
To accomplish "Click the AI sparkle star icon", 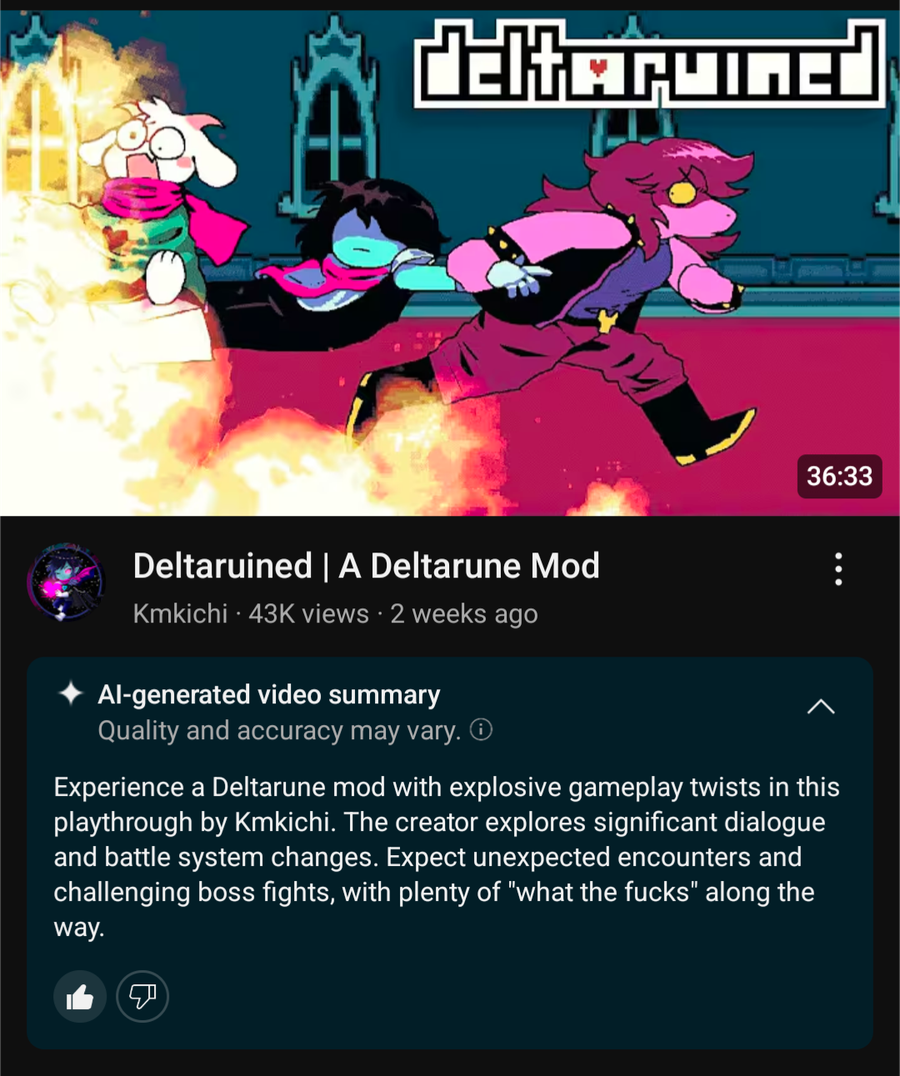I will coord(71,694).
